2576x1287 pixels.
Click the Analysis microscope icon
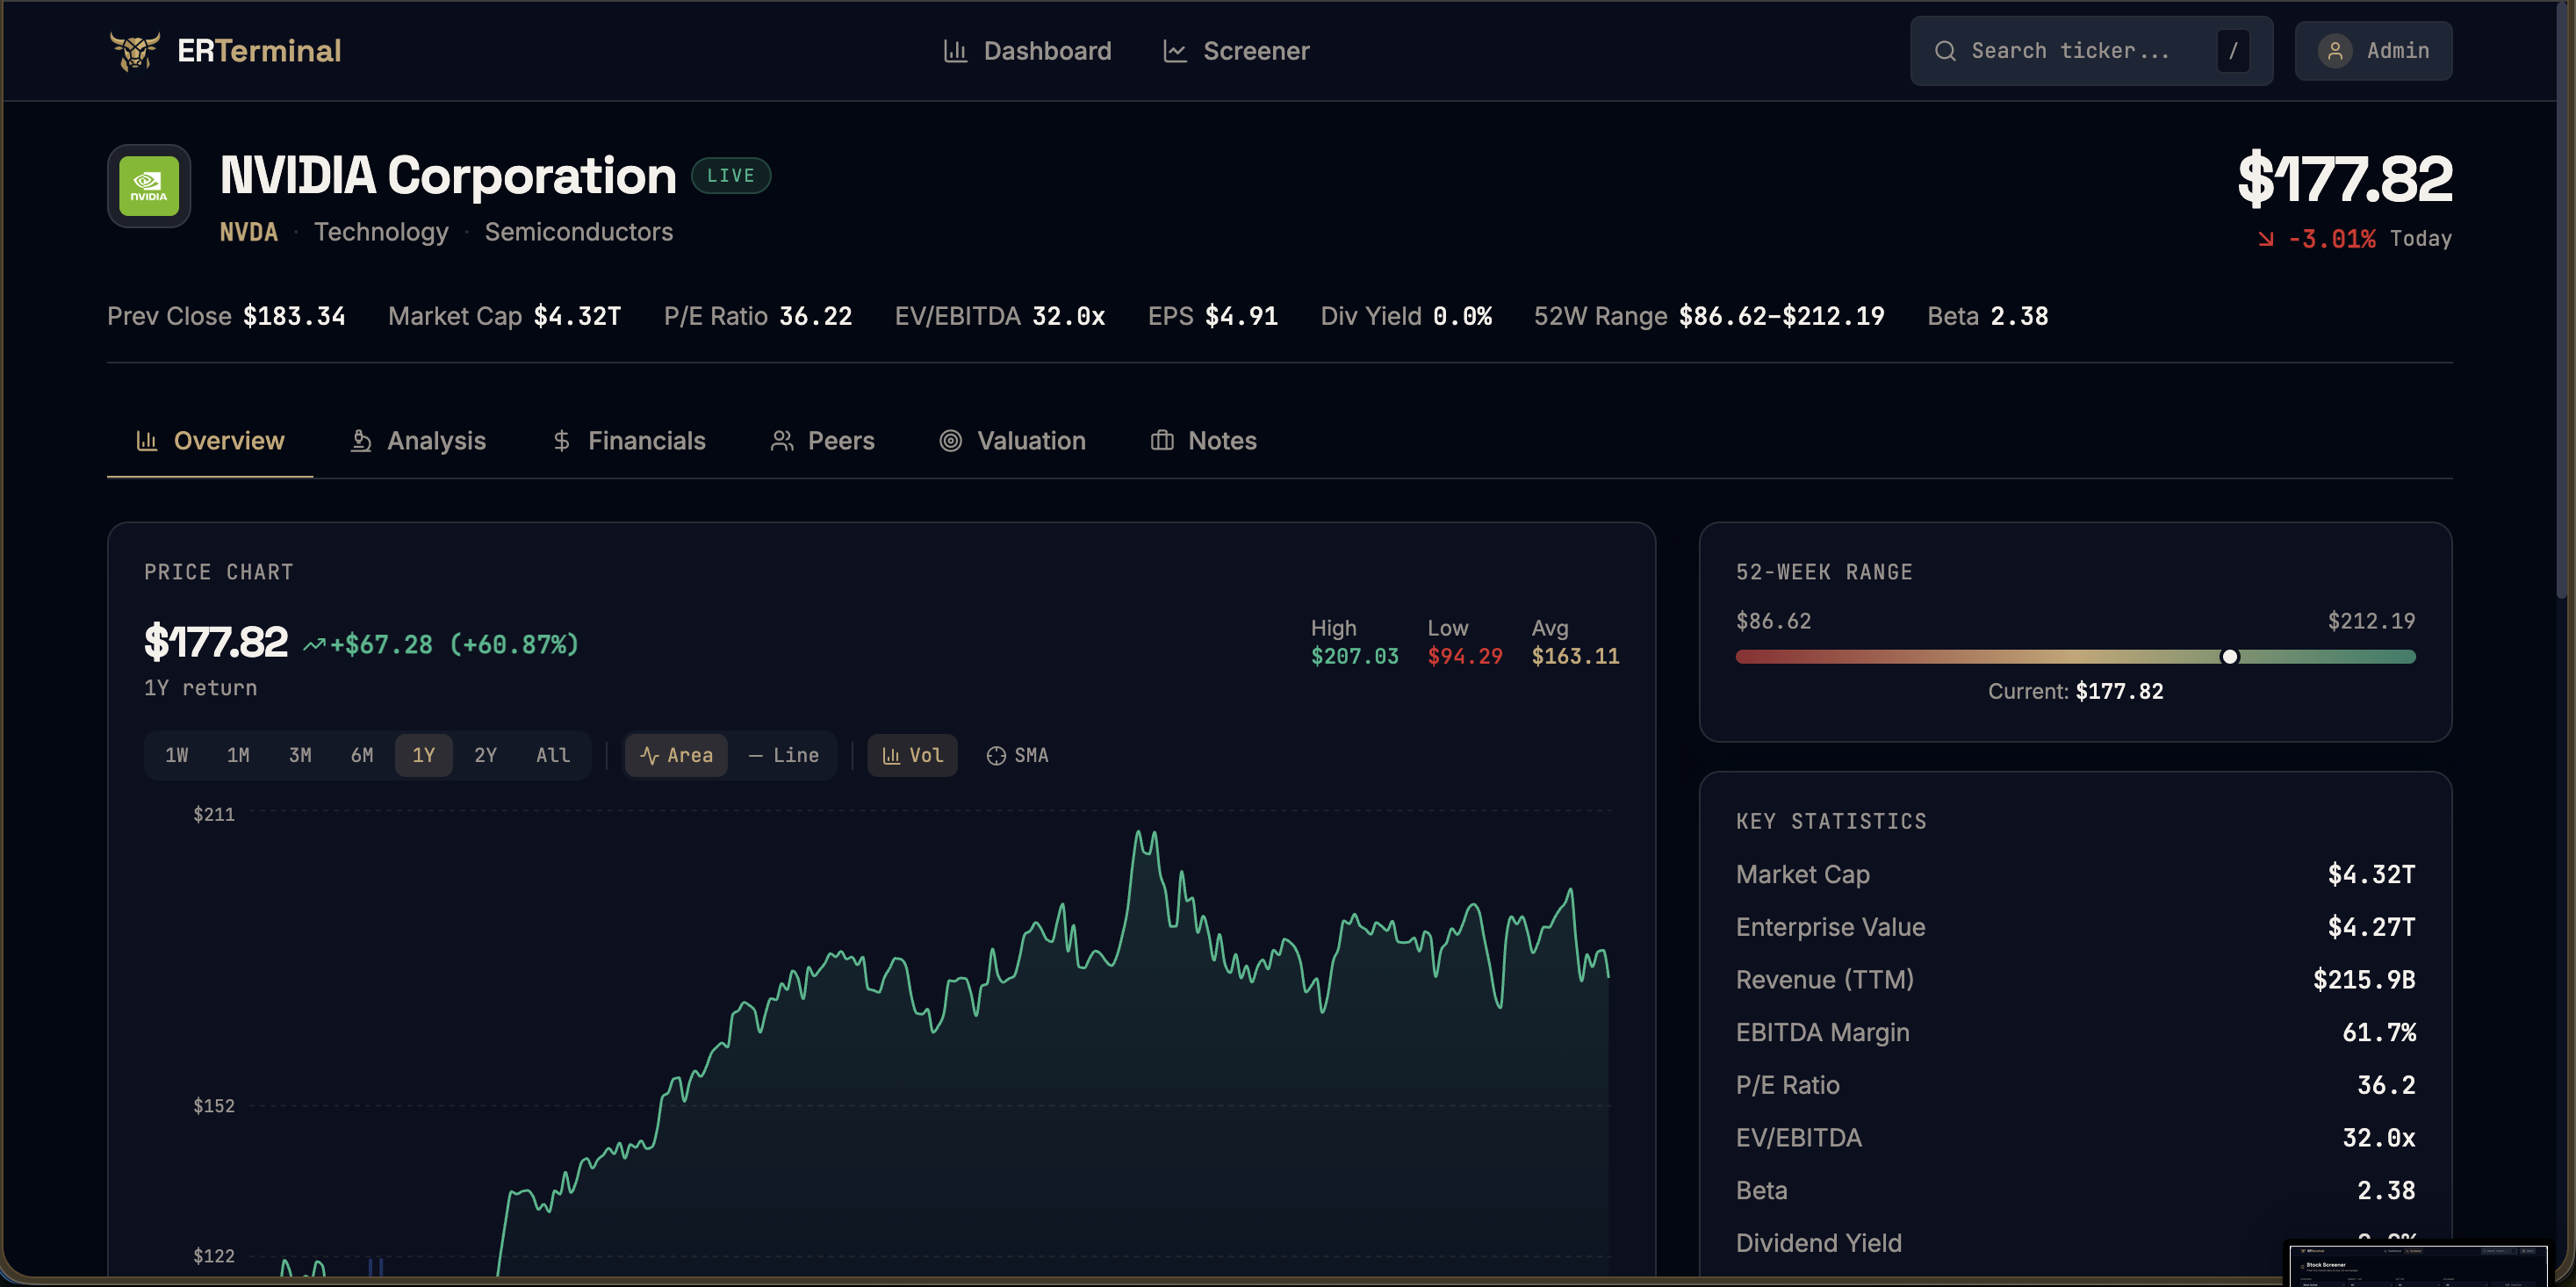click(361, 441)
